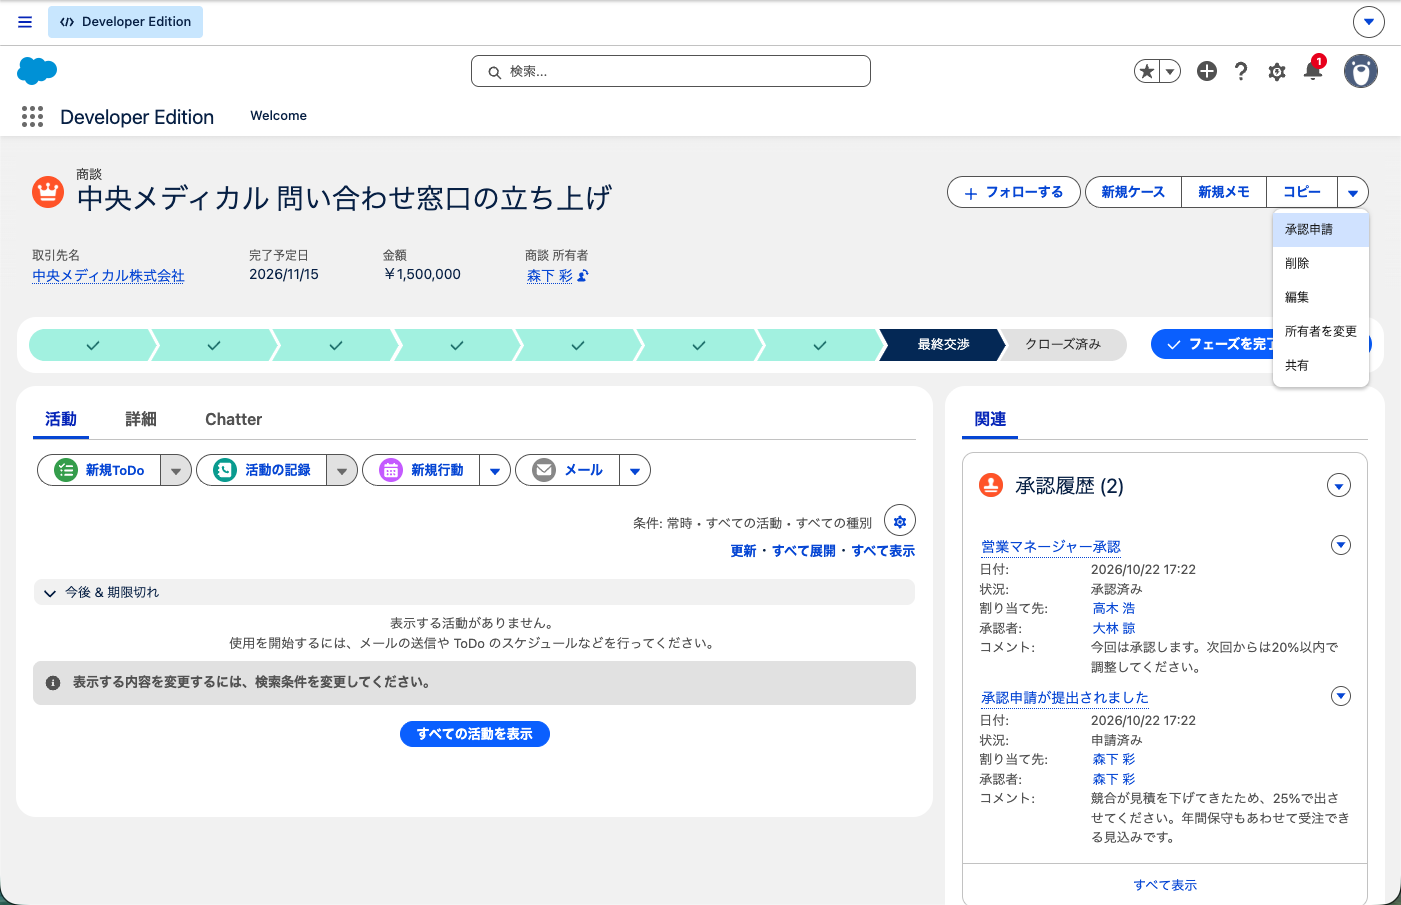Open the user avatar profile menu
The height and width of the screenshot is (905, 1401).
pos(1360,71)
